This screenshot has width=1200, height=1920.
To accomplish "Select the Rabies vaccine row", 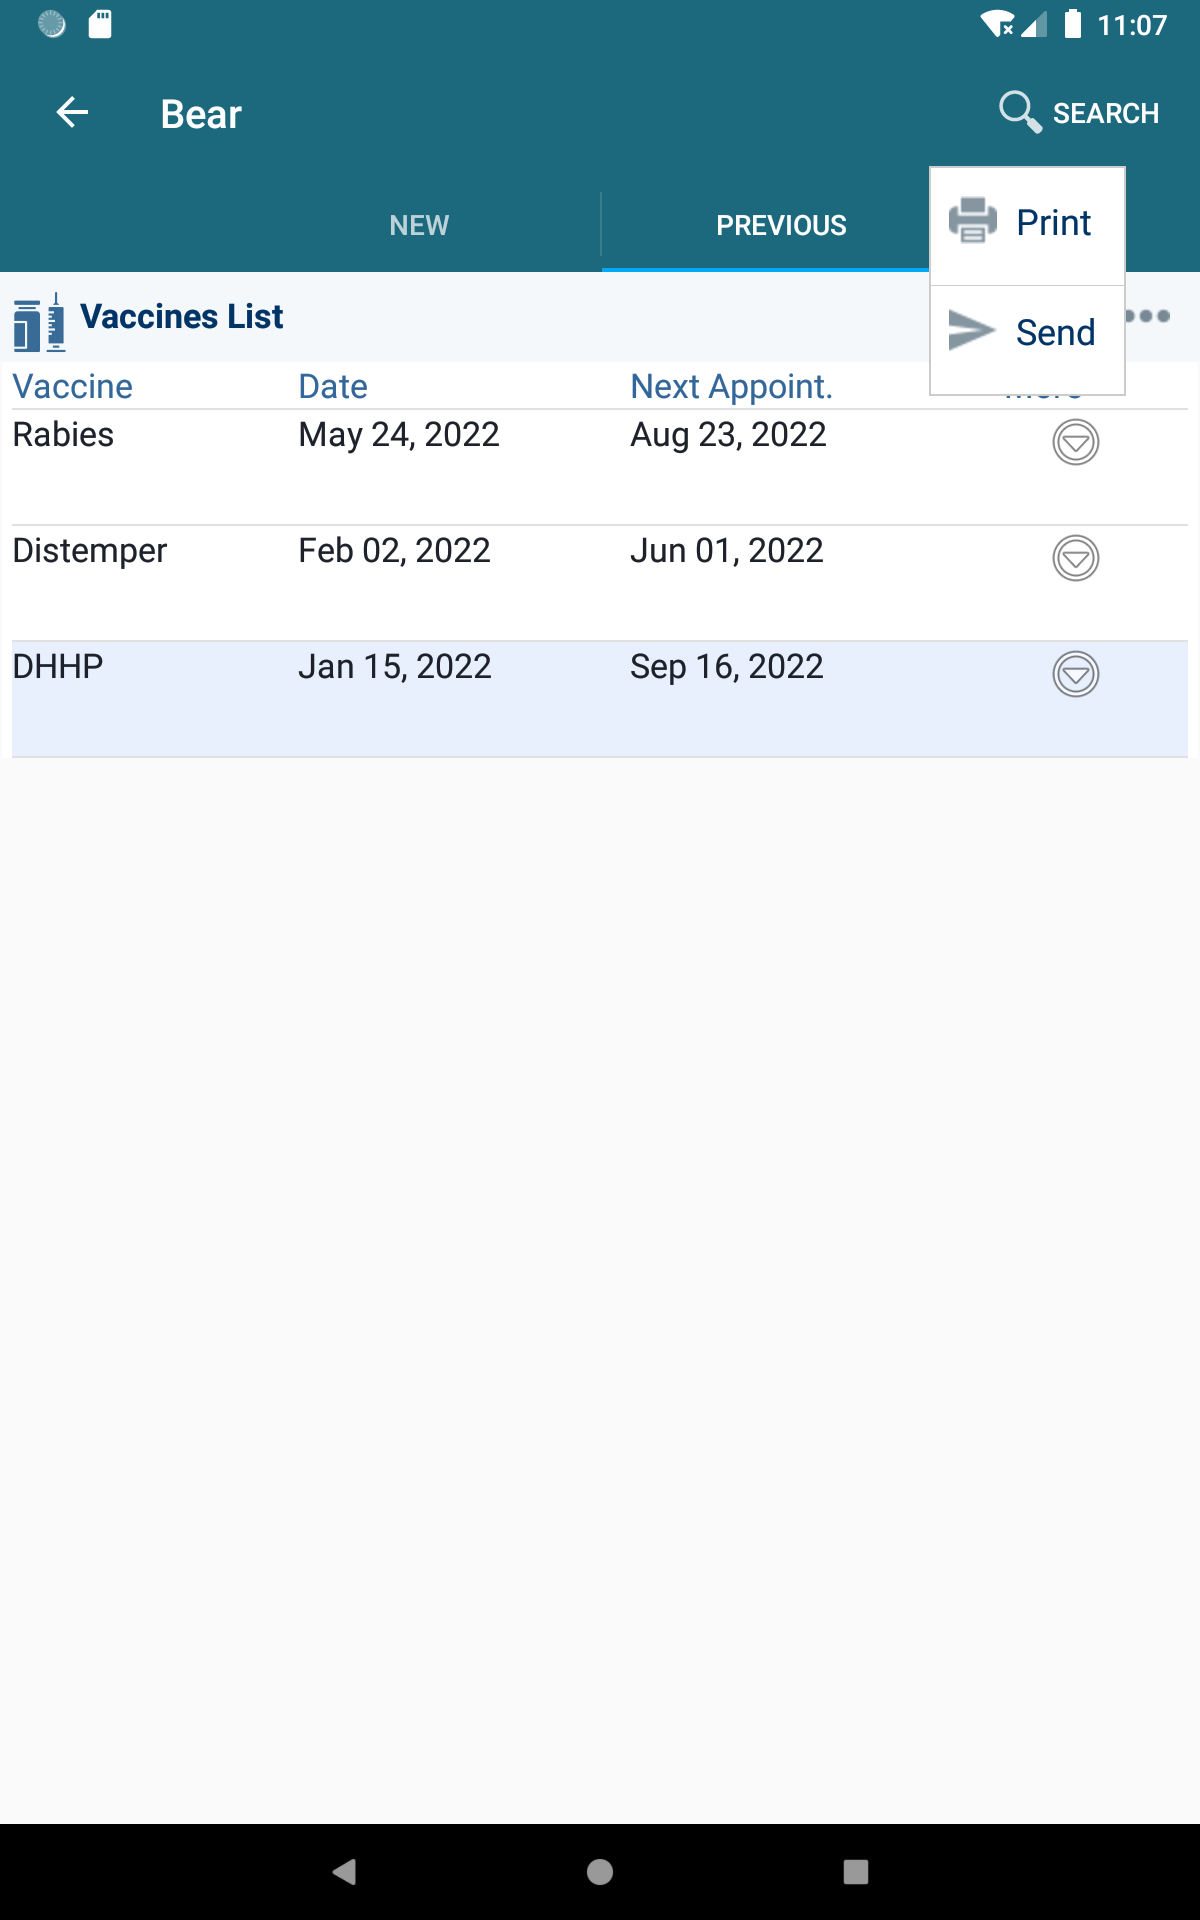I will coord(600,467).
